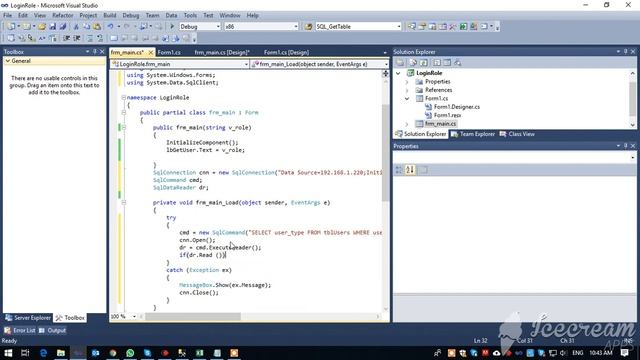The height and width of the screenshot is (360, 640).
Task: Click the Uncomment Selection icon in text toolbar
Action: coord(100,38)
